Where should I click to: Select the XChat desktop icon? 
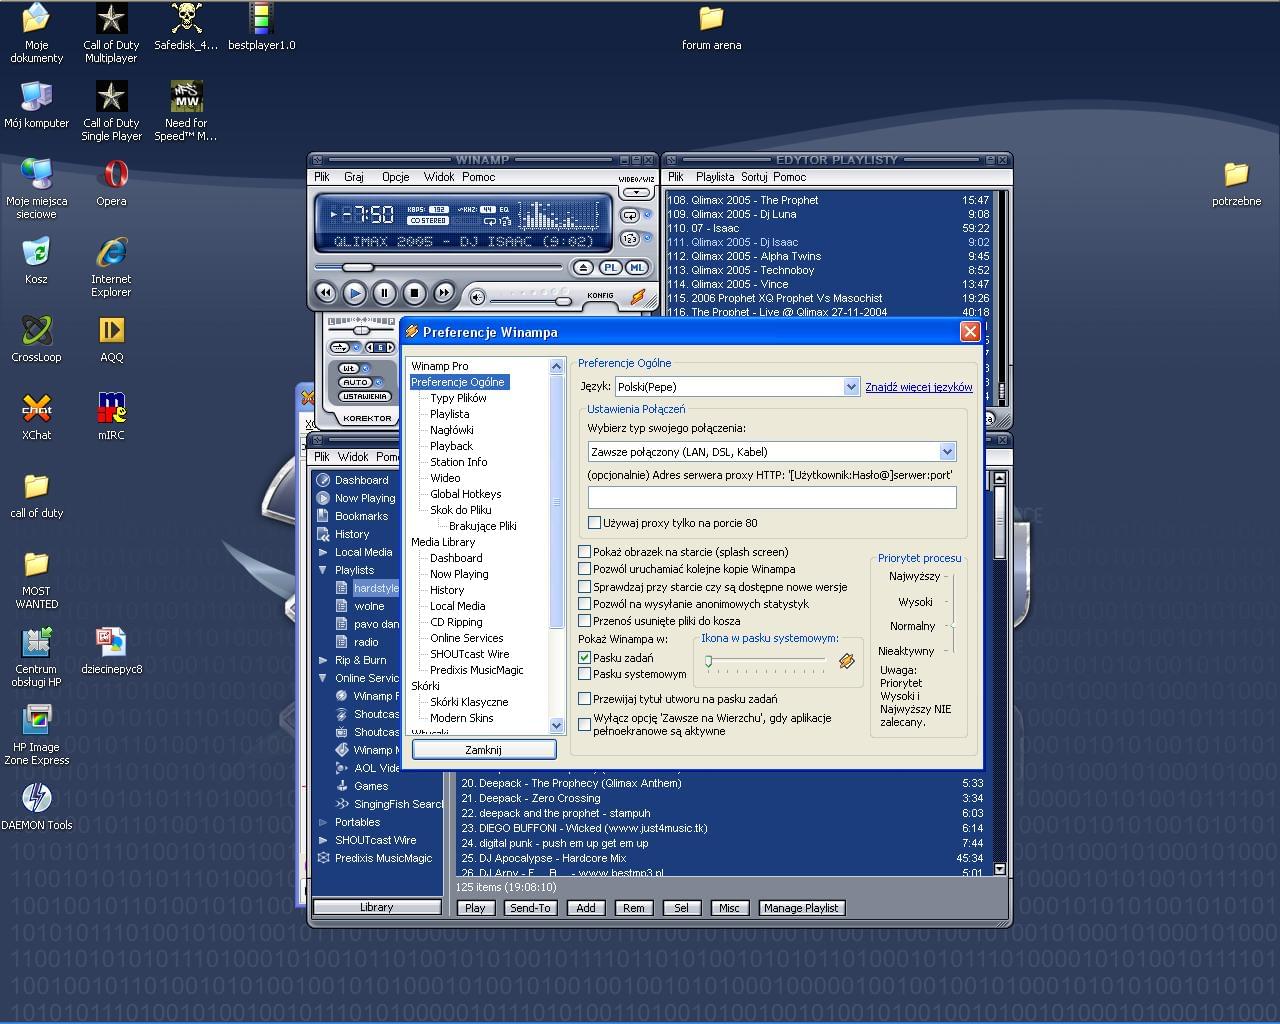36,417
